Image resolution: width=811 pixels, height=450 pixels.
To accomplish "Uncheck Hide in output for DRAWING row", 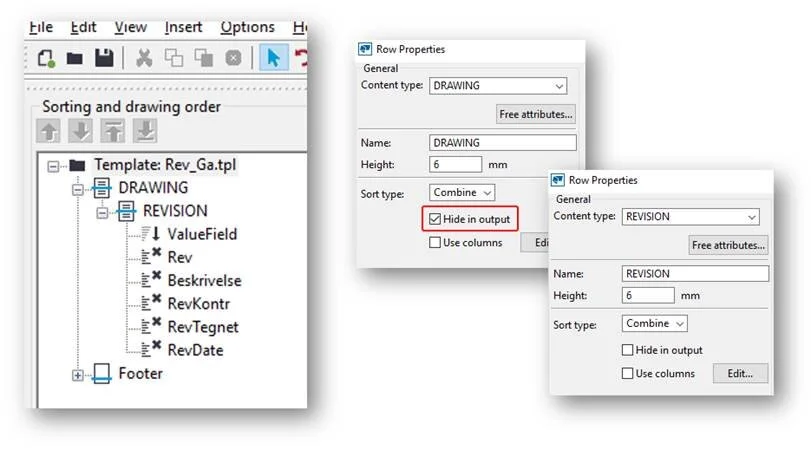I will (x=435, y=219).
